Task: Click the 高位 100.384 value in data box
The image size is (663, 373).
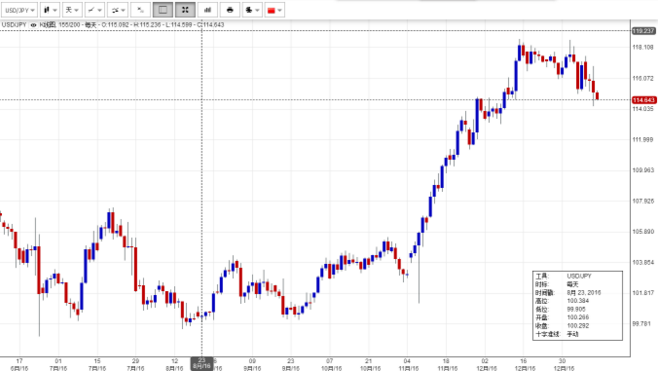Action: tap(578, 301)
